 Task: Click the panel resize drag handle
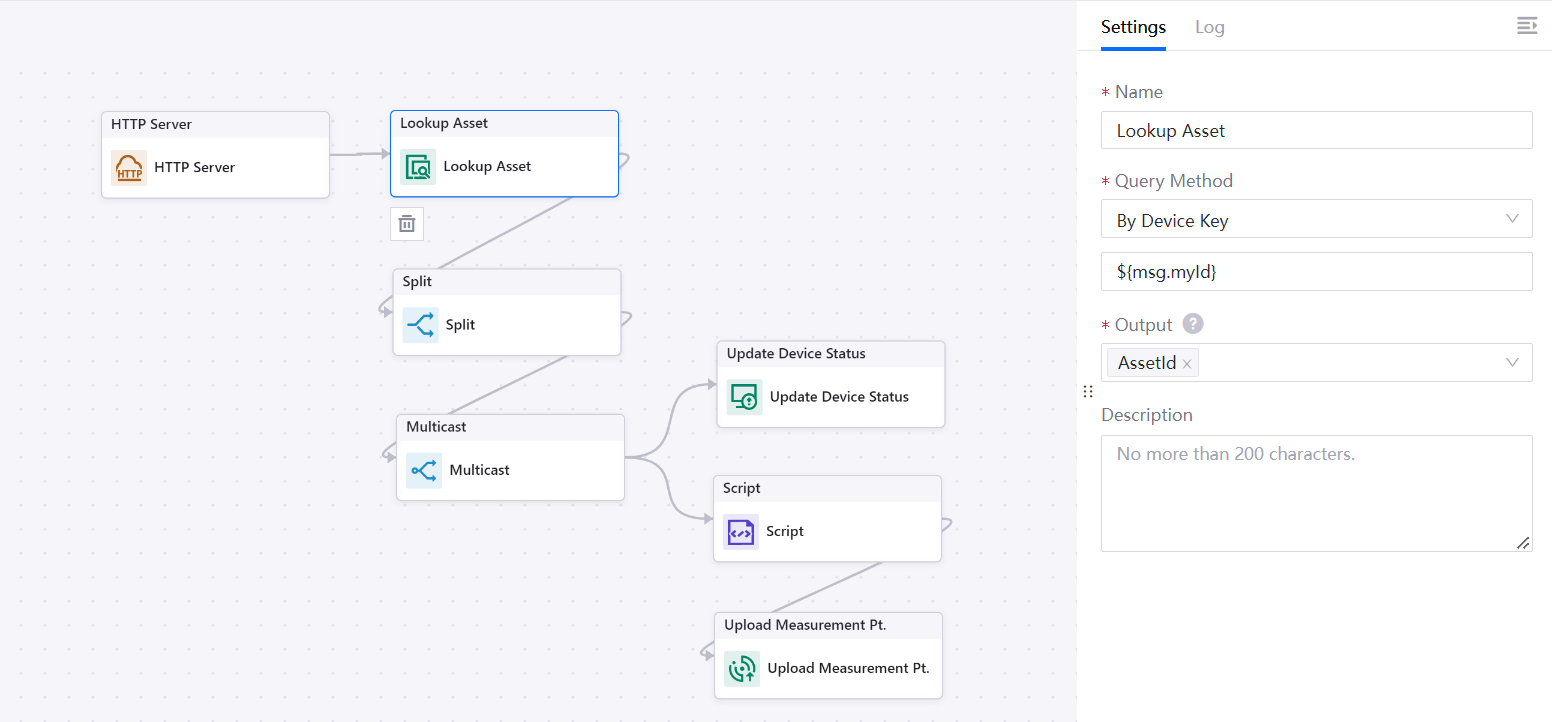(1088, 392)
